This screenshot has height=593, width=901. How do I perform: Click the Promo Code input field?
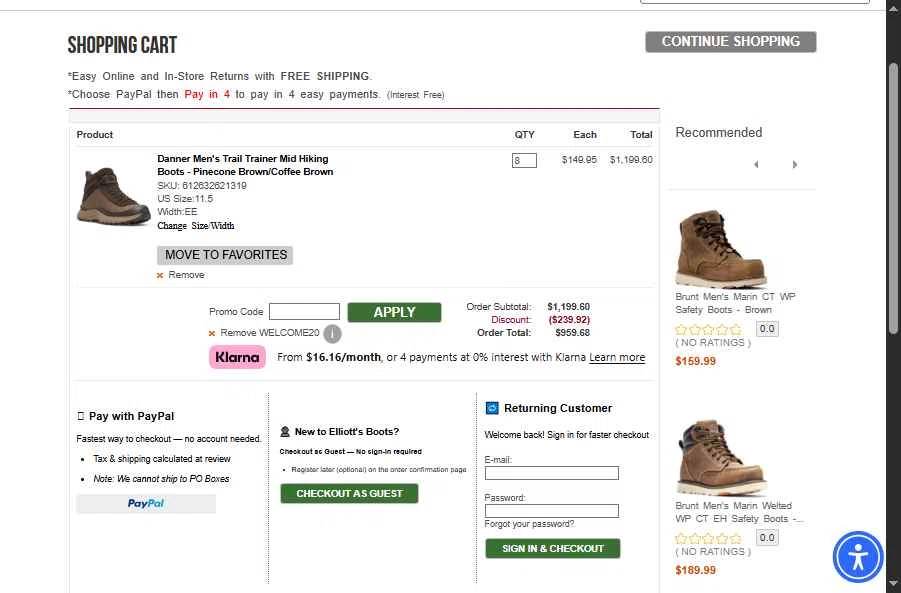pos(305,311)
